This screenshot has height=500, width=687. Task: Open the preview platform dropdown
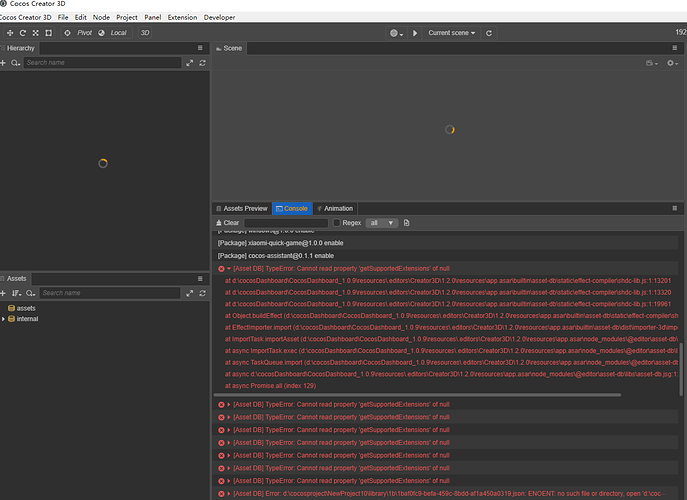pyautogui.click(x=396, y=33)
